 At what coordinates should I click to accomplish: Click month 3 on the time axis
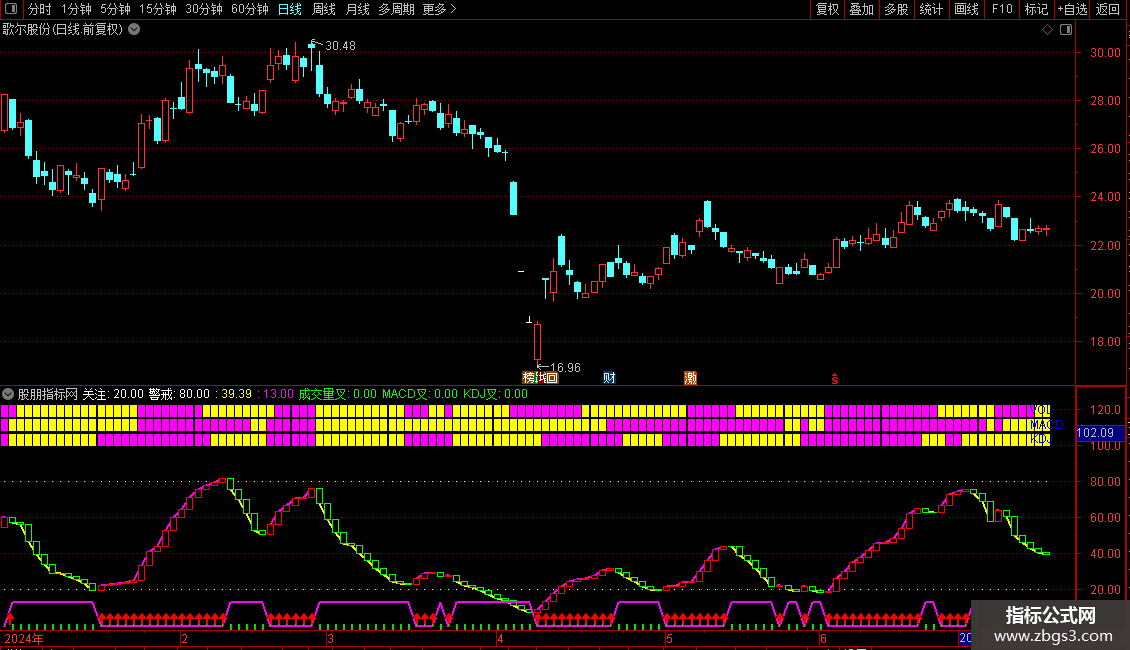[x=330, y=639]
